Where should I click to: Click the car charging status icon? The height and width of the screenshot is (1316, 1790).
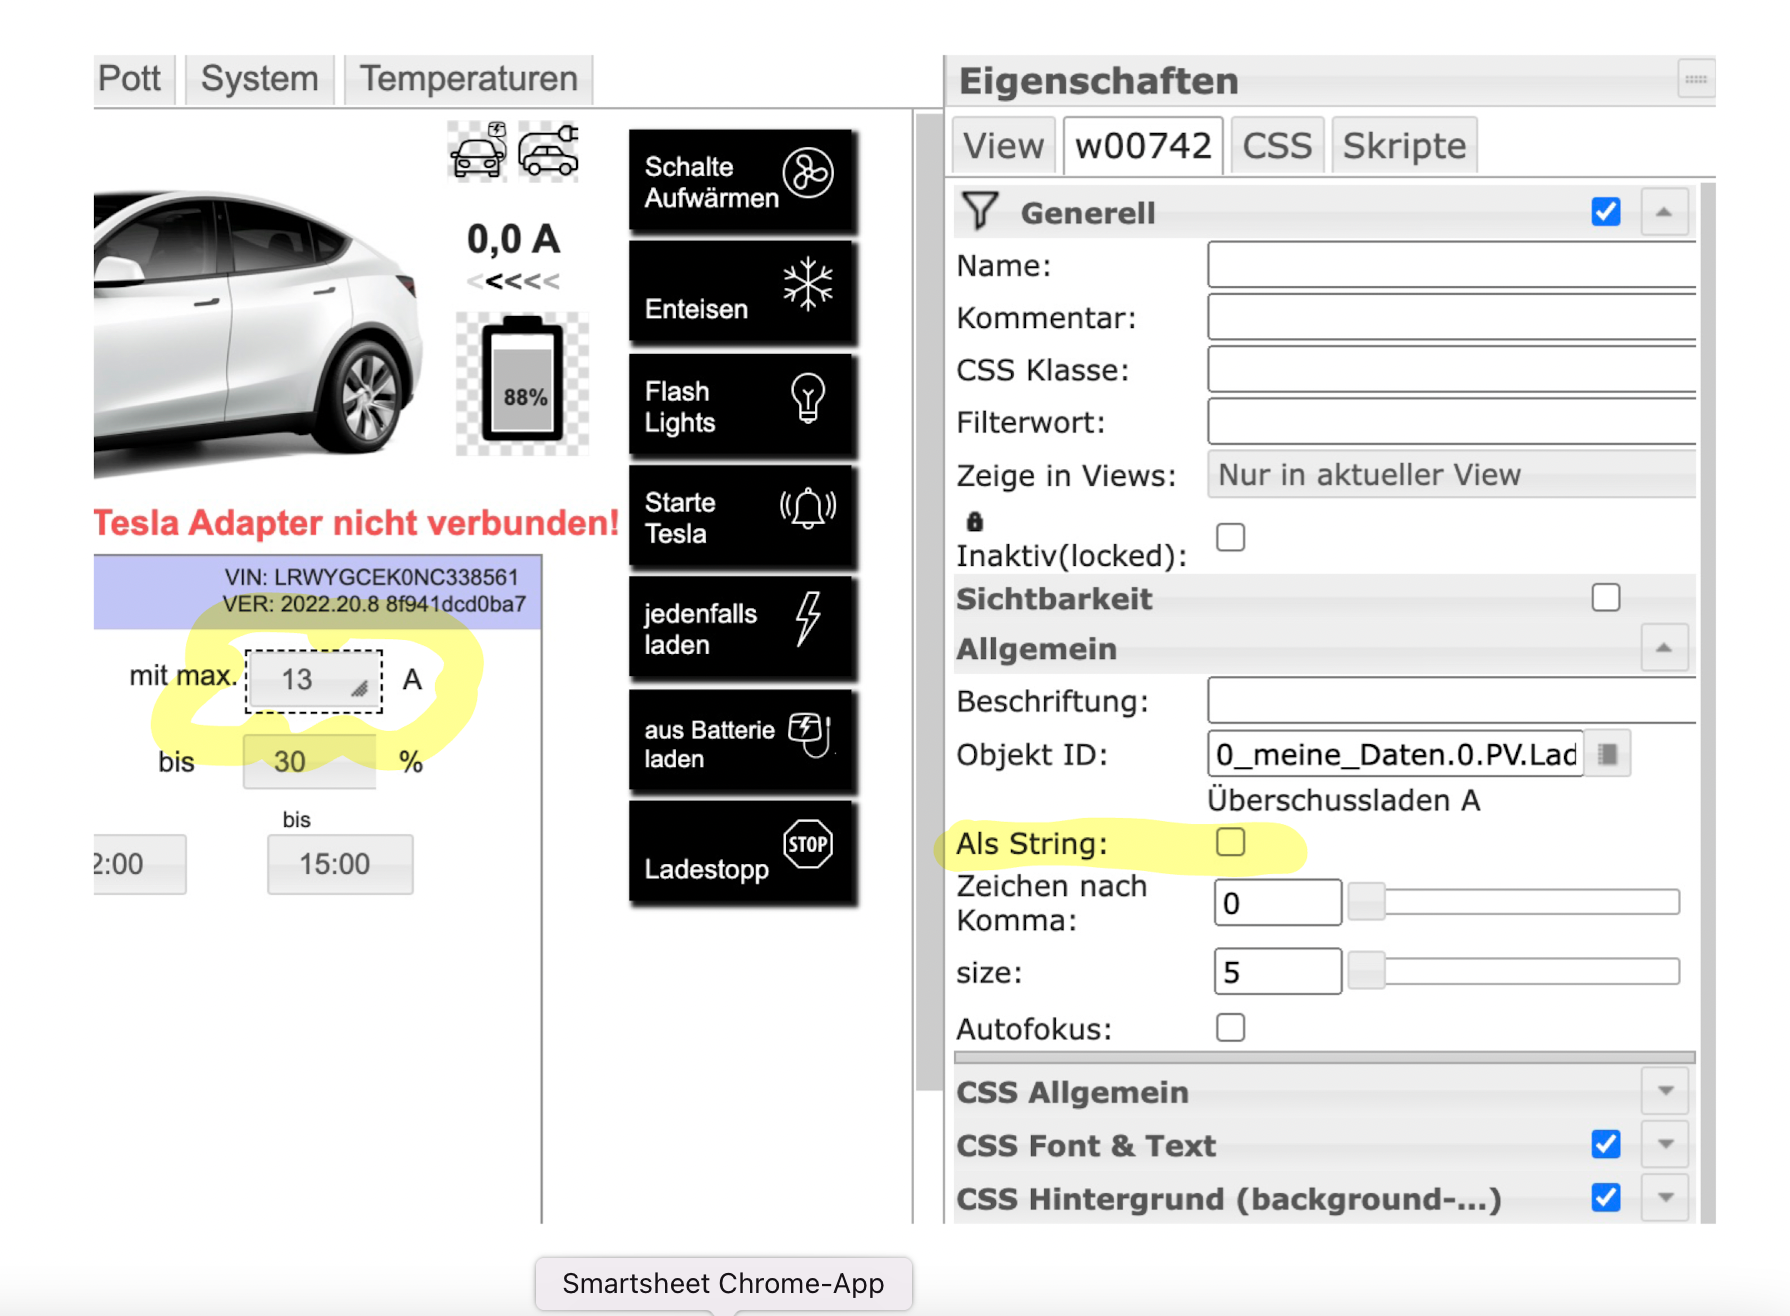click(x=477, y=151)
